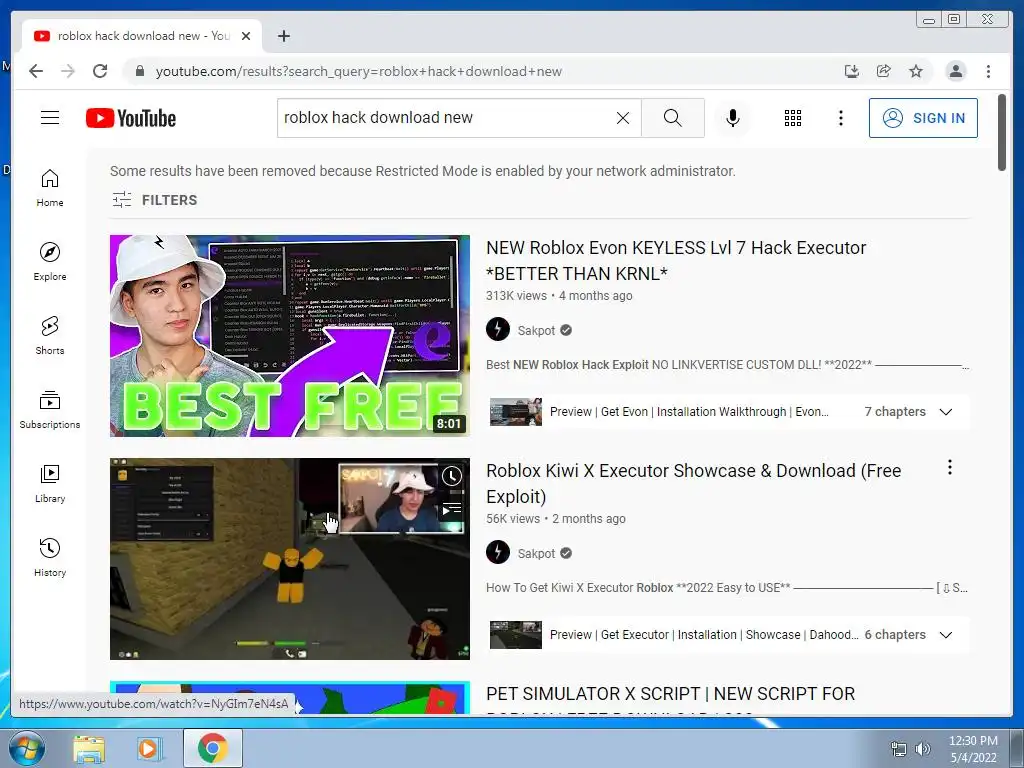
Task: Open Chrome's three-dot menu
Action: pyautogui.click(x=988, y=71)
